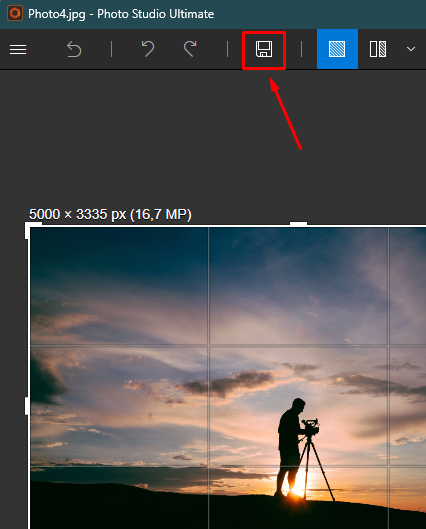Screen dimensions: 426x529
Task: Enable the single image view mode
Action: tap(337, 49)
